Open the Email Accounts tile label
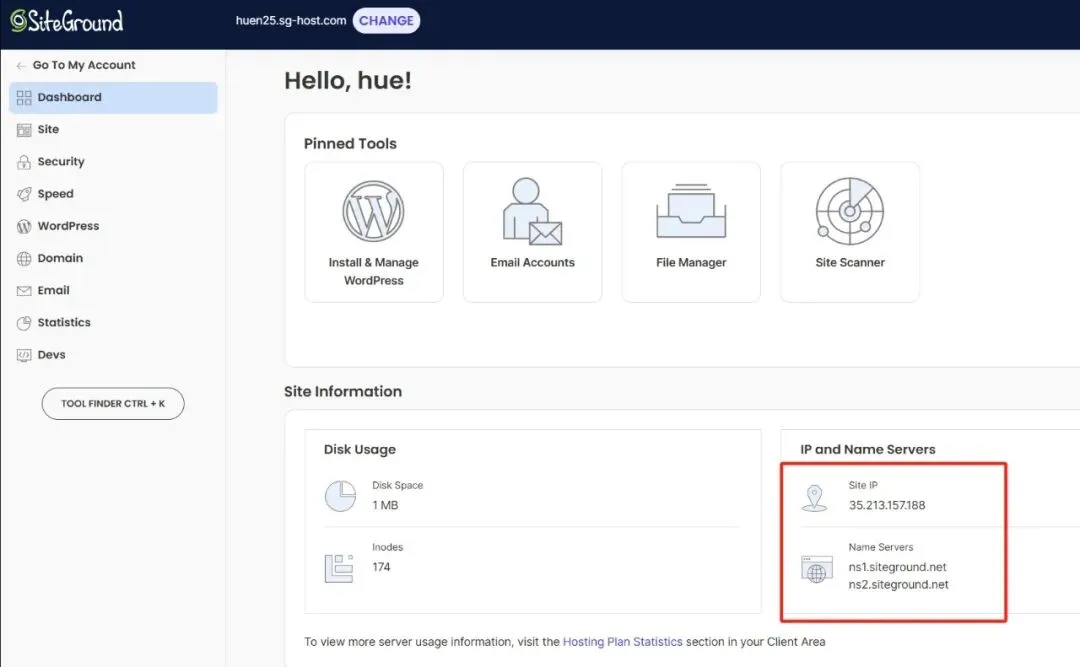 click(x=532, y=263)
